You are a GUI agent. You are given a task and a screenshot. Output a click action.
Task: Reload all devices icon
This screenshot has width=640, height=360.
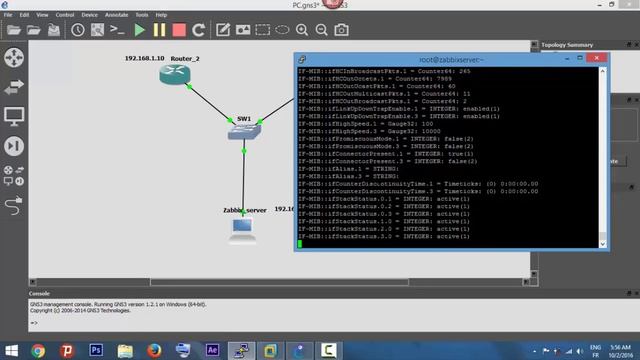(x=198, y=30)
